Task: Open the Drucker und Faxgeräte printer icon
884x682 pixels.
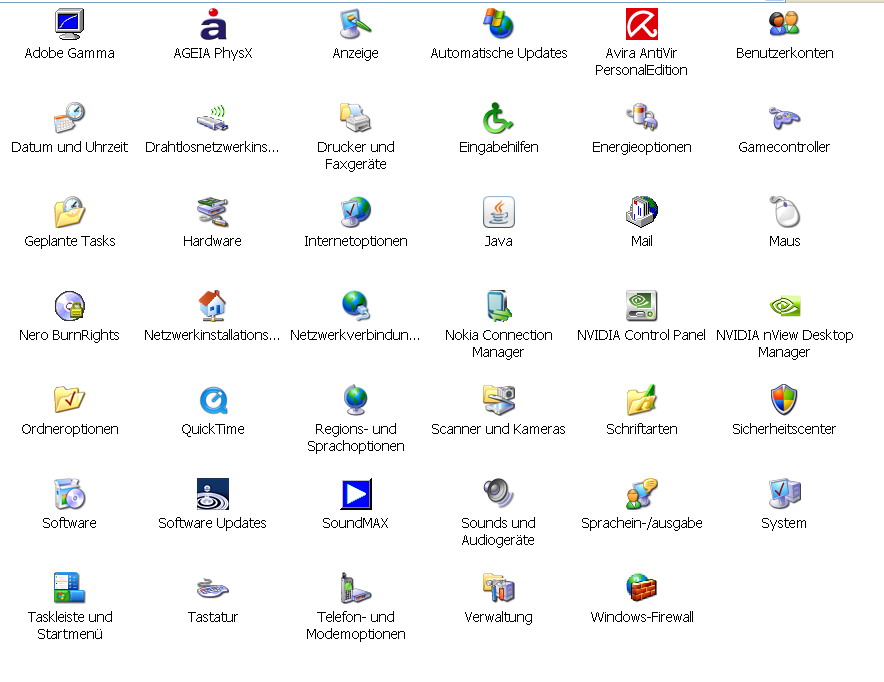Action: [x=355, y=118]
